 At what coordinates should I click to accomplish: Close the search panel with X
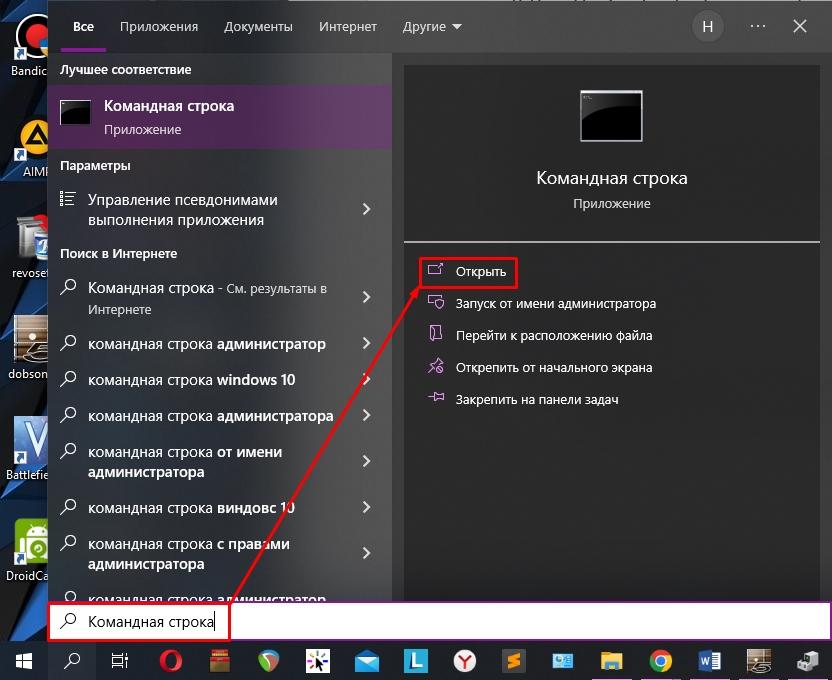800,26
